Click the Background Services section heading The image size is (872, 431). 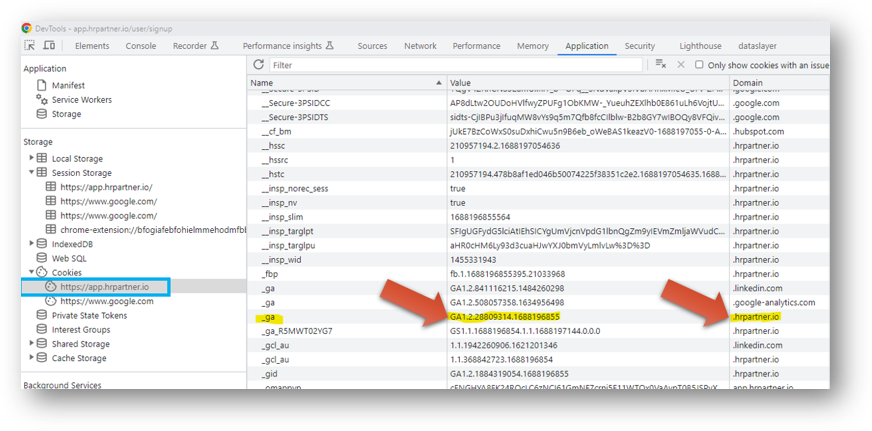pos(62,385)
